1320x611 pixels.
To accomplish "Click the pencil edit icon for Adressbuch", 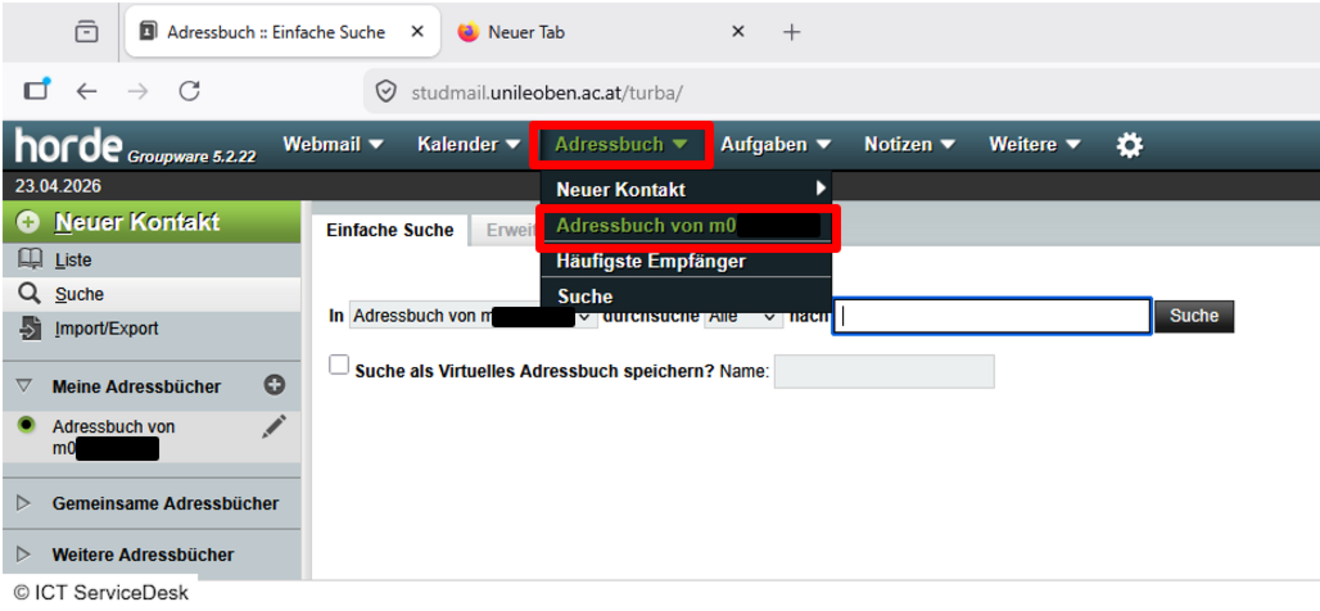I will 273,427.
